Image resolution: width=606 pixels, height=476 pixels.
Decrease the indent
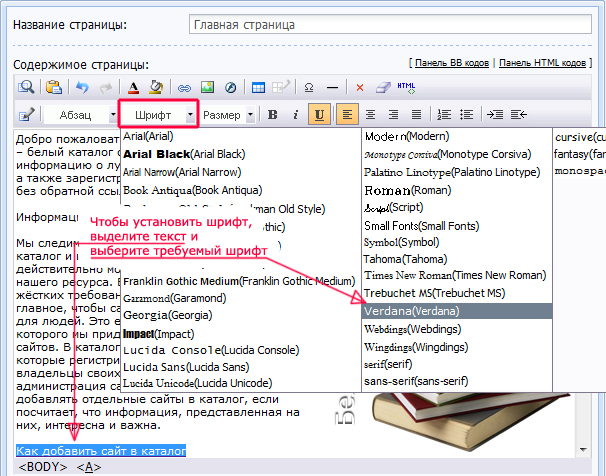coord(519,115)
